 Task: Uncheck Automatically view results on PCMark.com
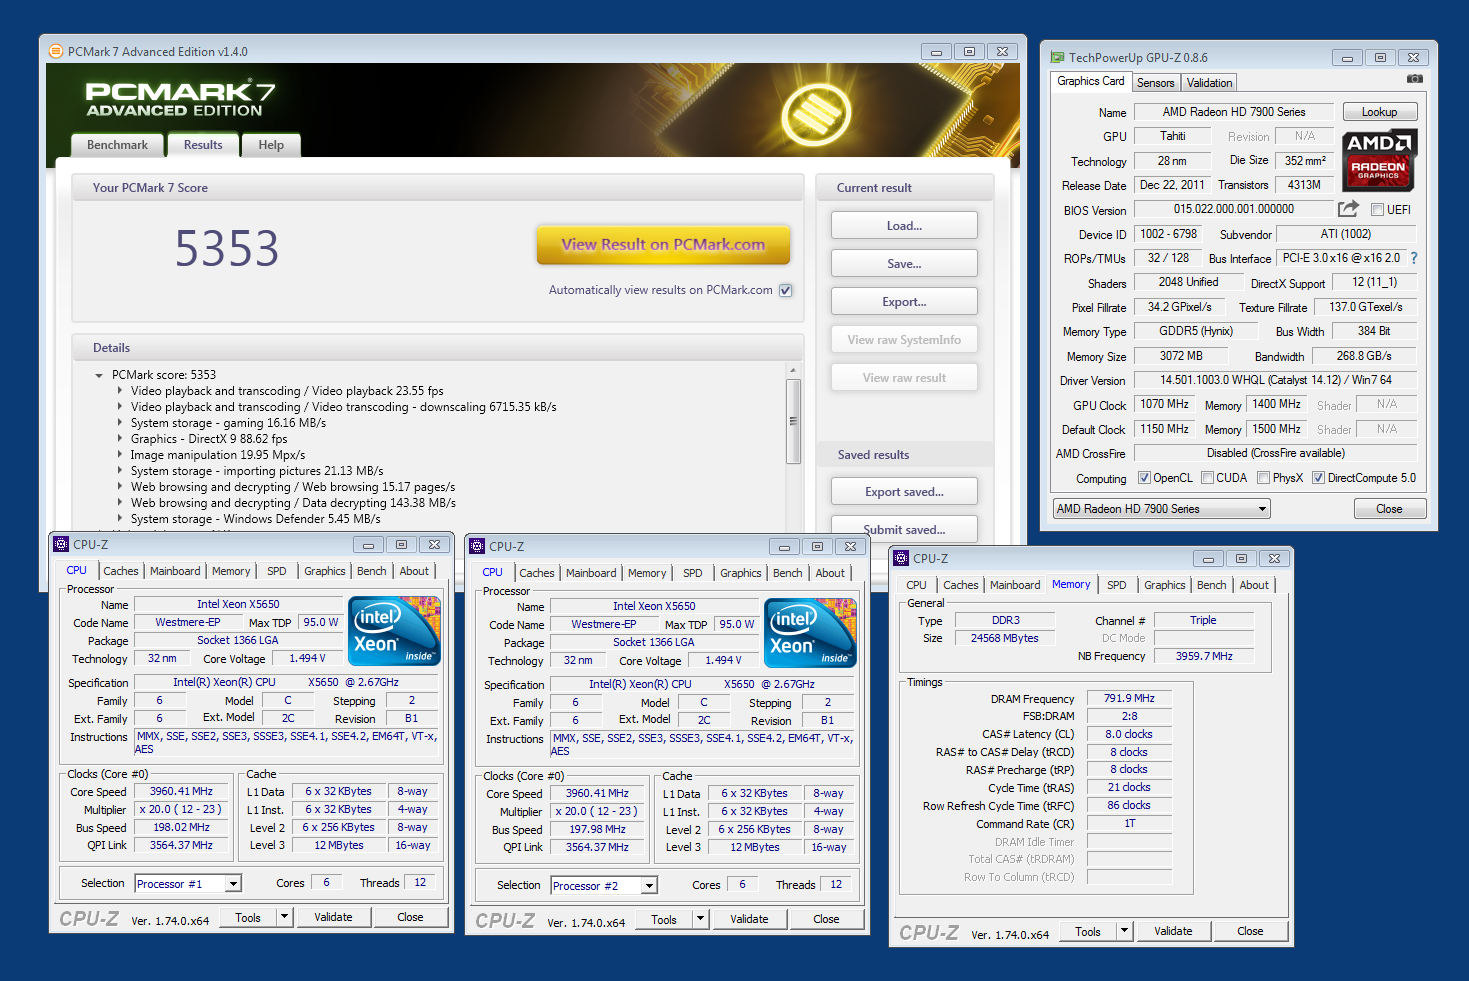coord(786,290)
